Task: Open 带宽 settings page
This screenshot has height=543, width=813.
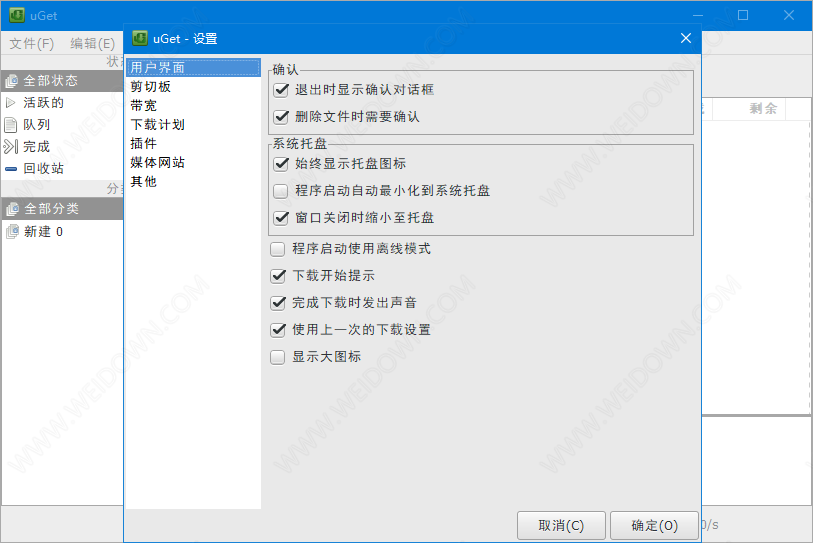Action: coord(193,106)
